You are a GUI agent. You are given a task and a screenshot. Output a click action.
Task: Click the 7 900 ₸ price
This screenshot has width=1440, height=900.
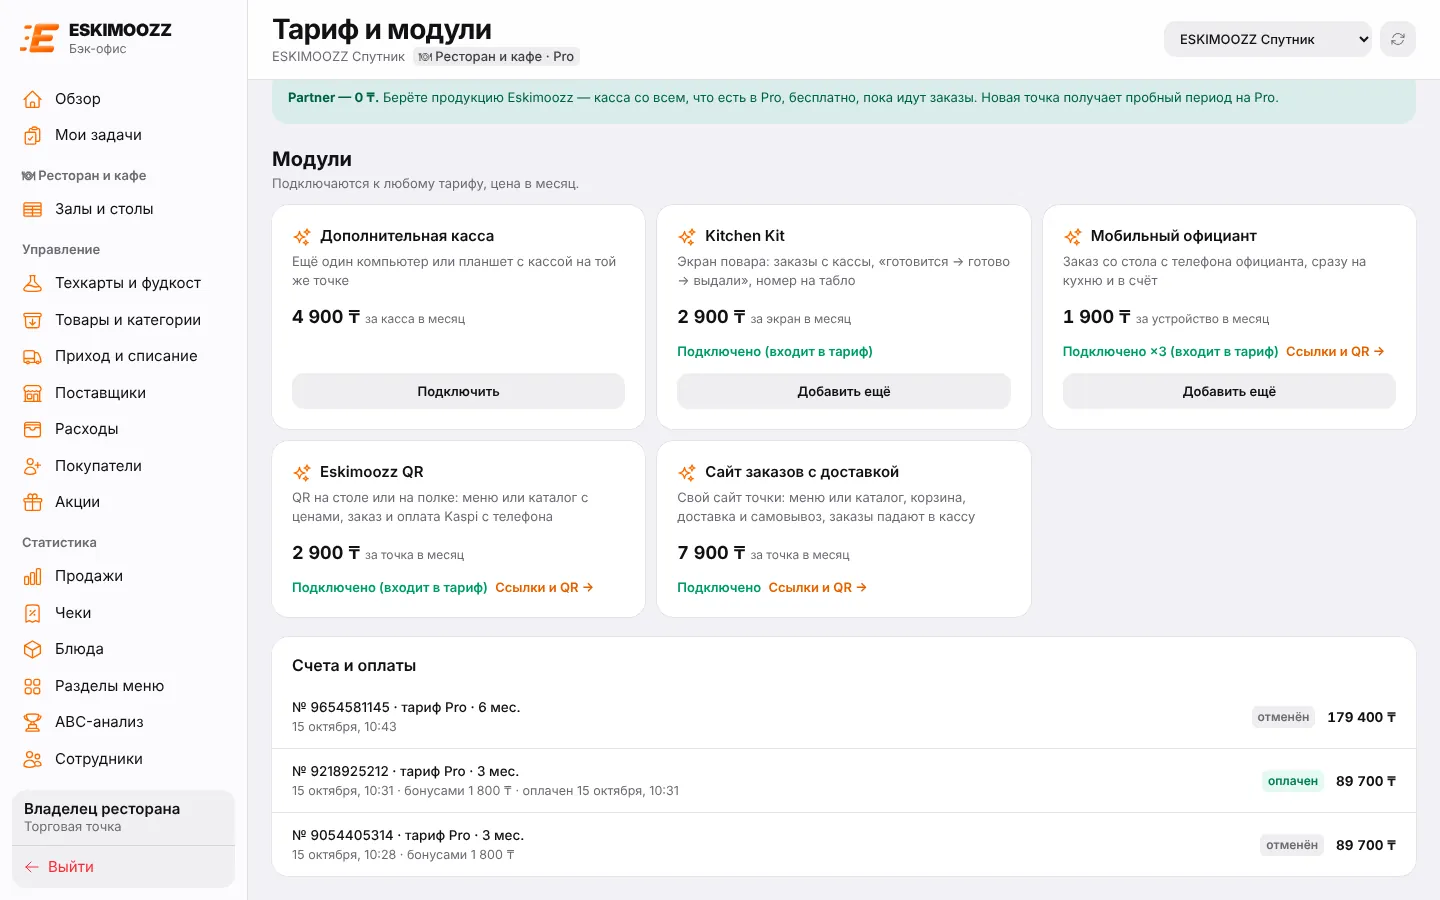(712, 553)
